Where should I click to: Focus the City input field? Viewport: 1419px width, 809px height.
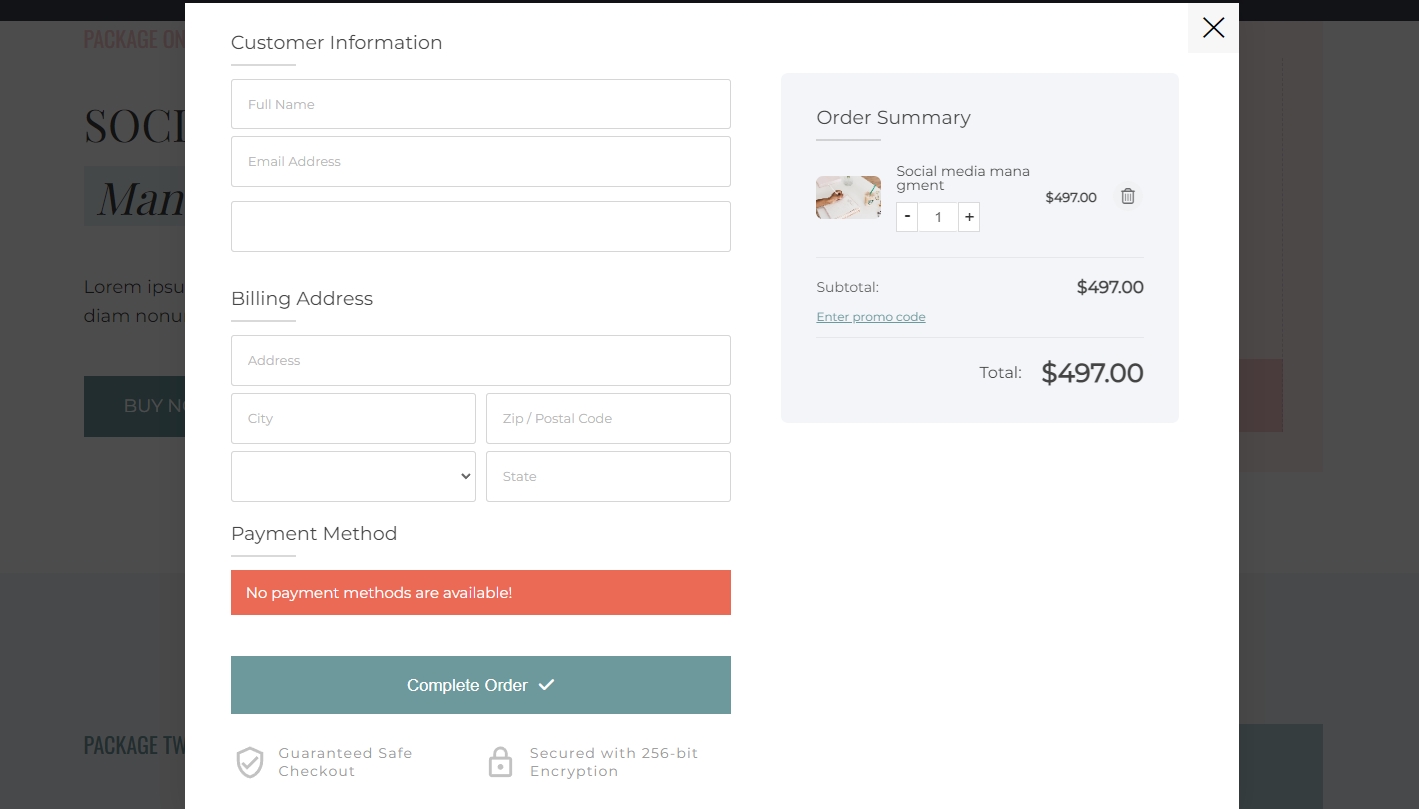tap(353, 419)
